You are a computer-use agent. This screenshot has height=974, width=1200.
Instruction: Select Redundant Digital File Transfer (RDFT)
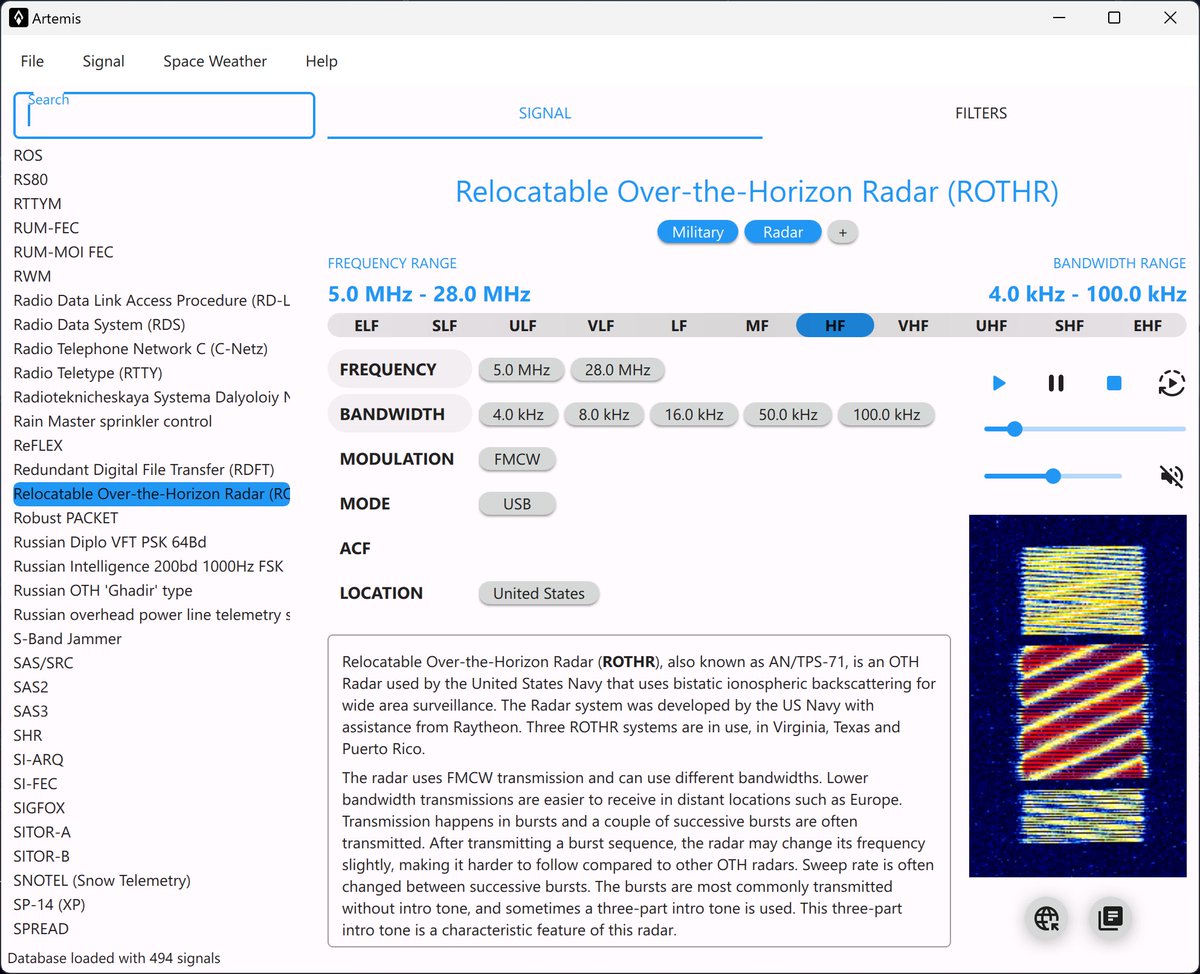[152, 469]
